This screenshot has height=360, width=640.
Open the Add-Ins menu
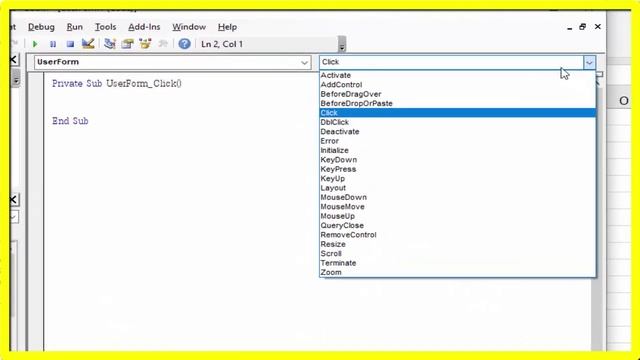coord(144,27)
